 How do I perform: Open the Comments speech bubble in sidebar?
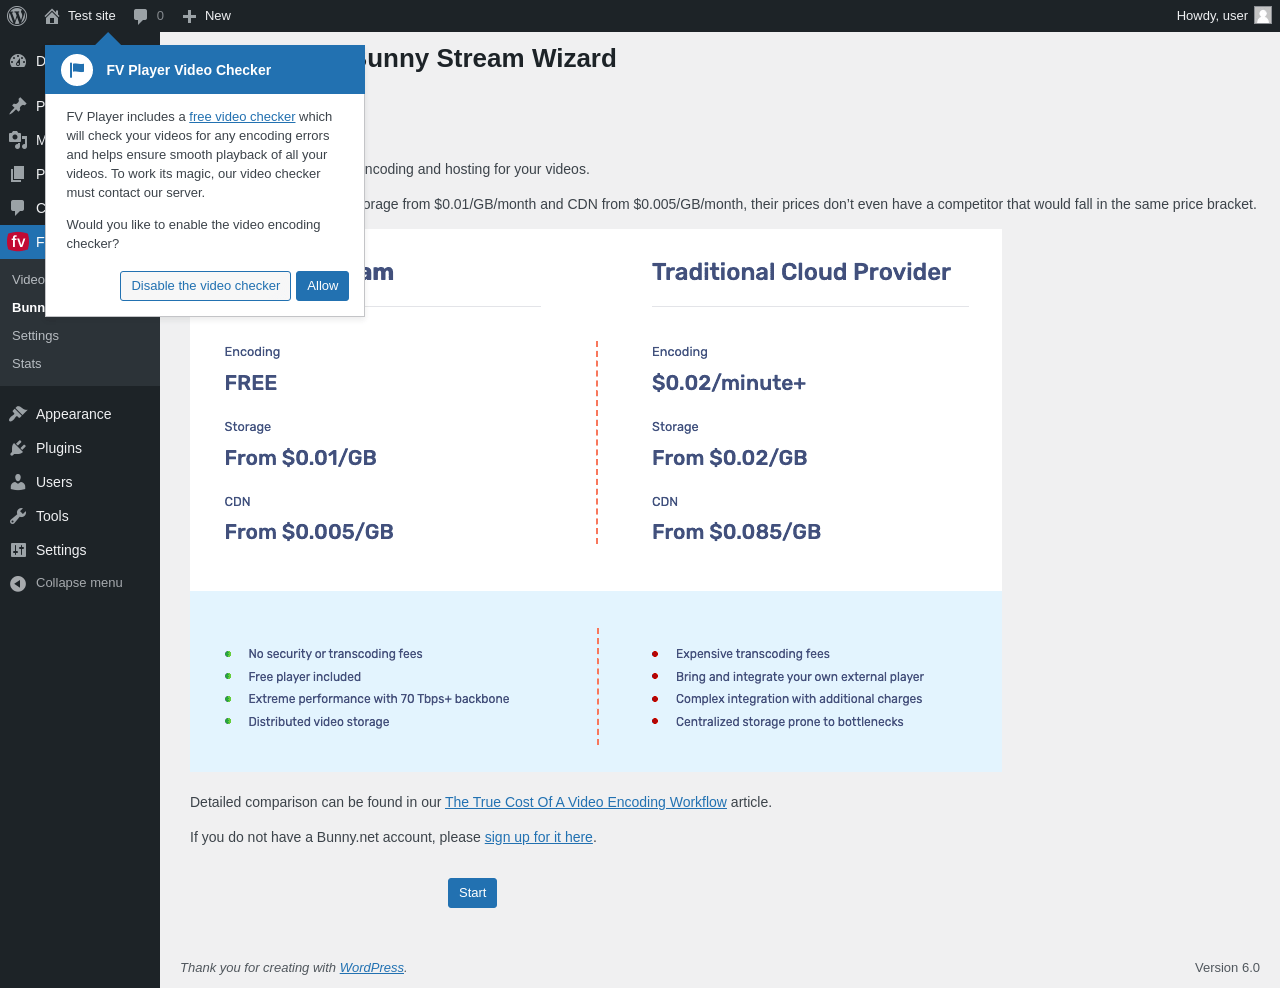18,208
